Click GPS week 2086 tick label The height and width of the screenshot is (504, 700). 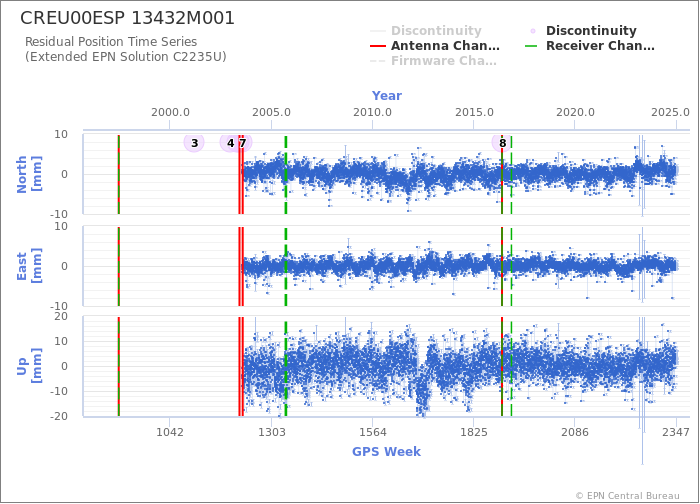(575, 432)
